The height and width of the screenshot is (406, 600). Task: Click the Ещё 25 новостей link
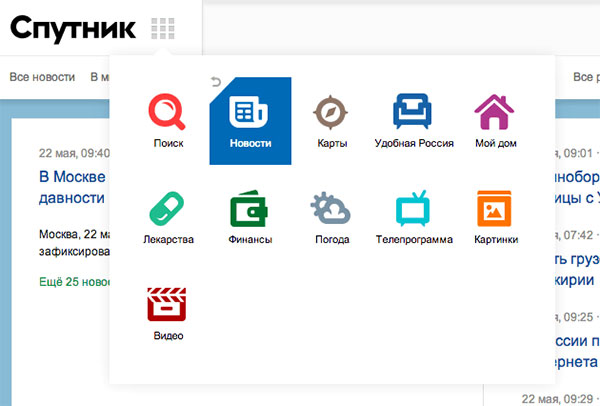pos(74,285)
